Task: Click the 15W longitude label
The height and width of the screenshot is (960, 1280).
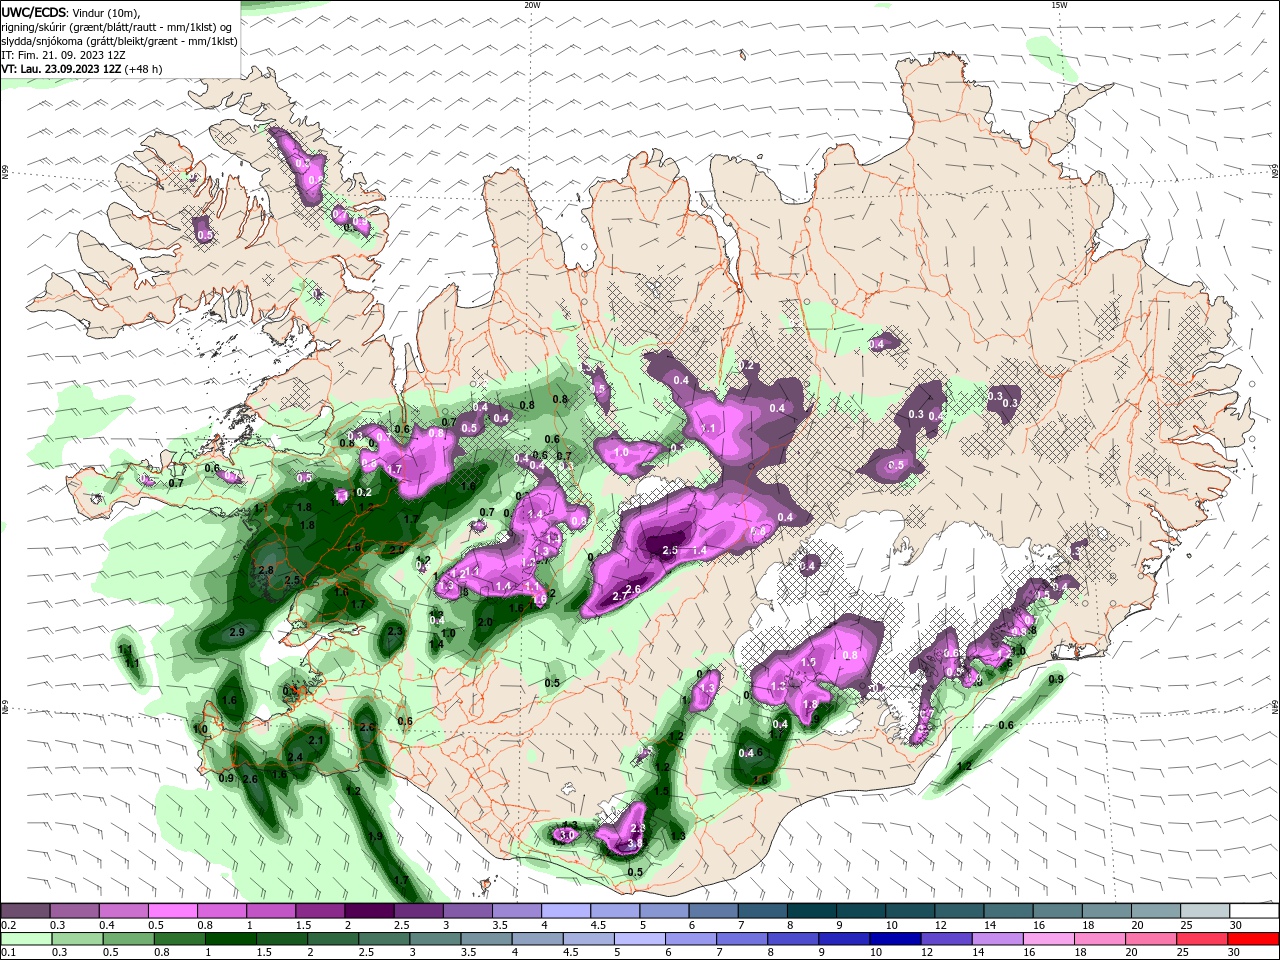Action: pos(1059,5)
